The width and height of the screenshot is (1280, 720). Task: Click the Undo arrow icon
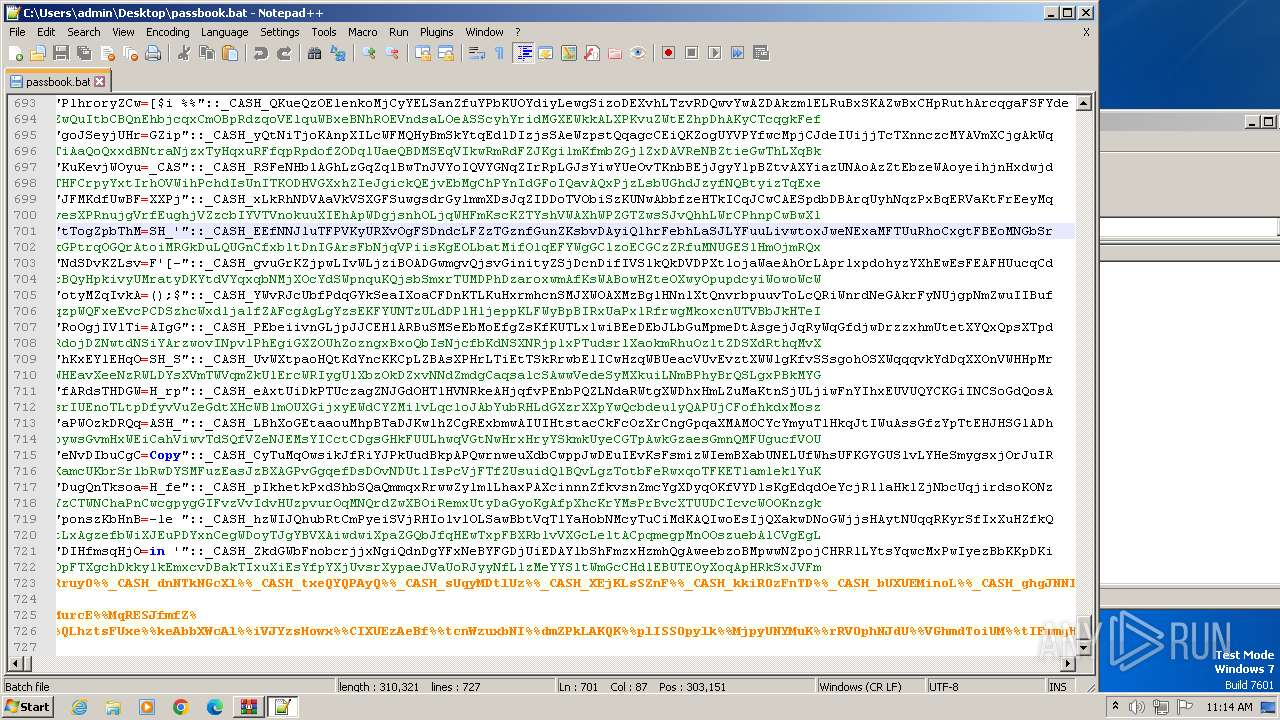261,53
